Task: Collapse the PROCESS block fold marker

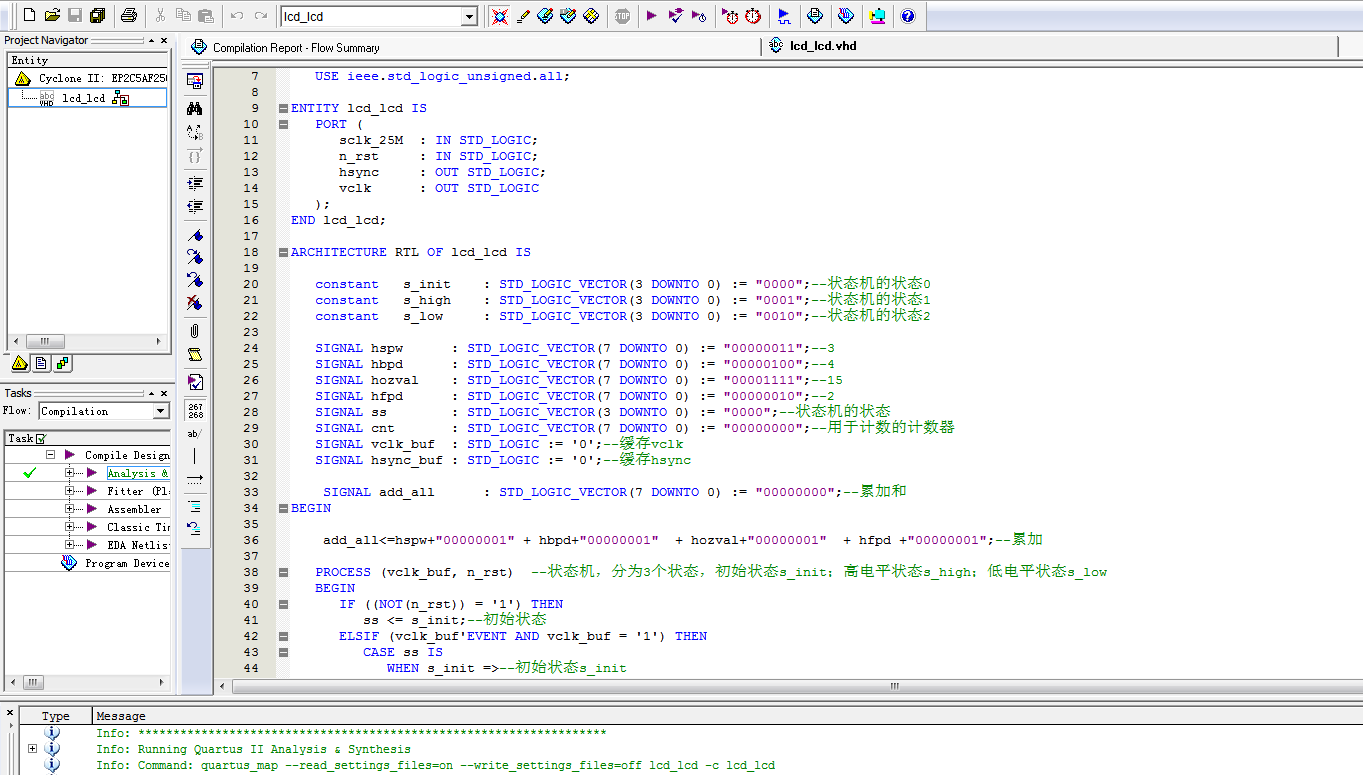Action: [283, 572]
